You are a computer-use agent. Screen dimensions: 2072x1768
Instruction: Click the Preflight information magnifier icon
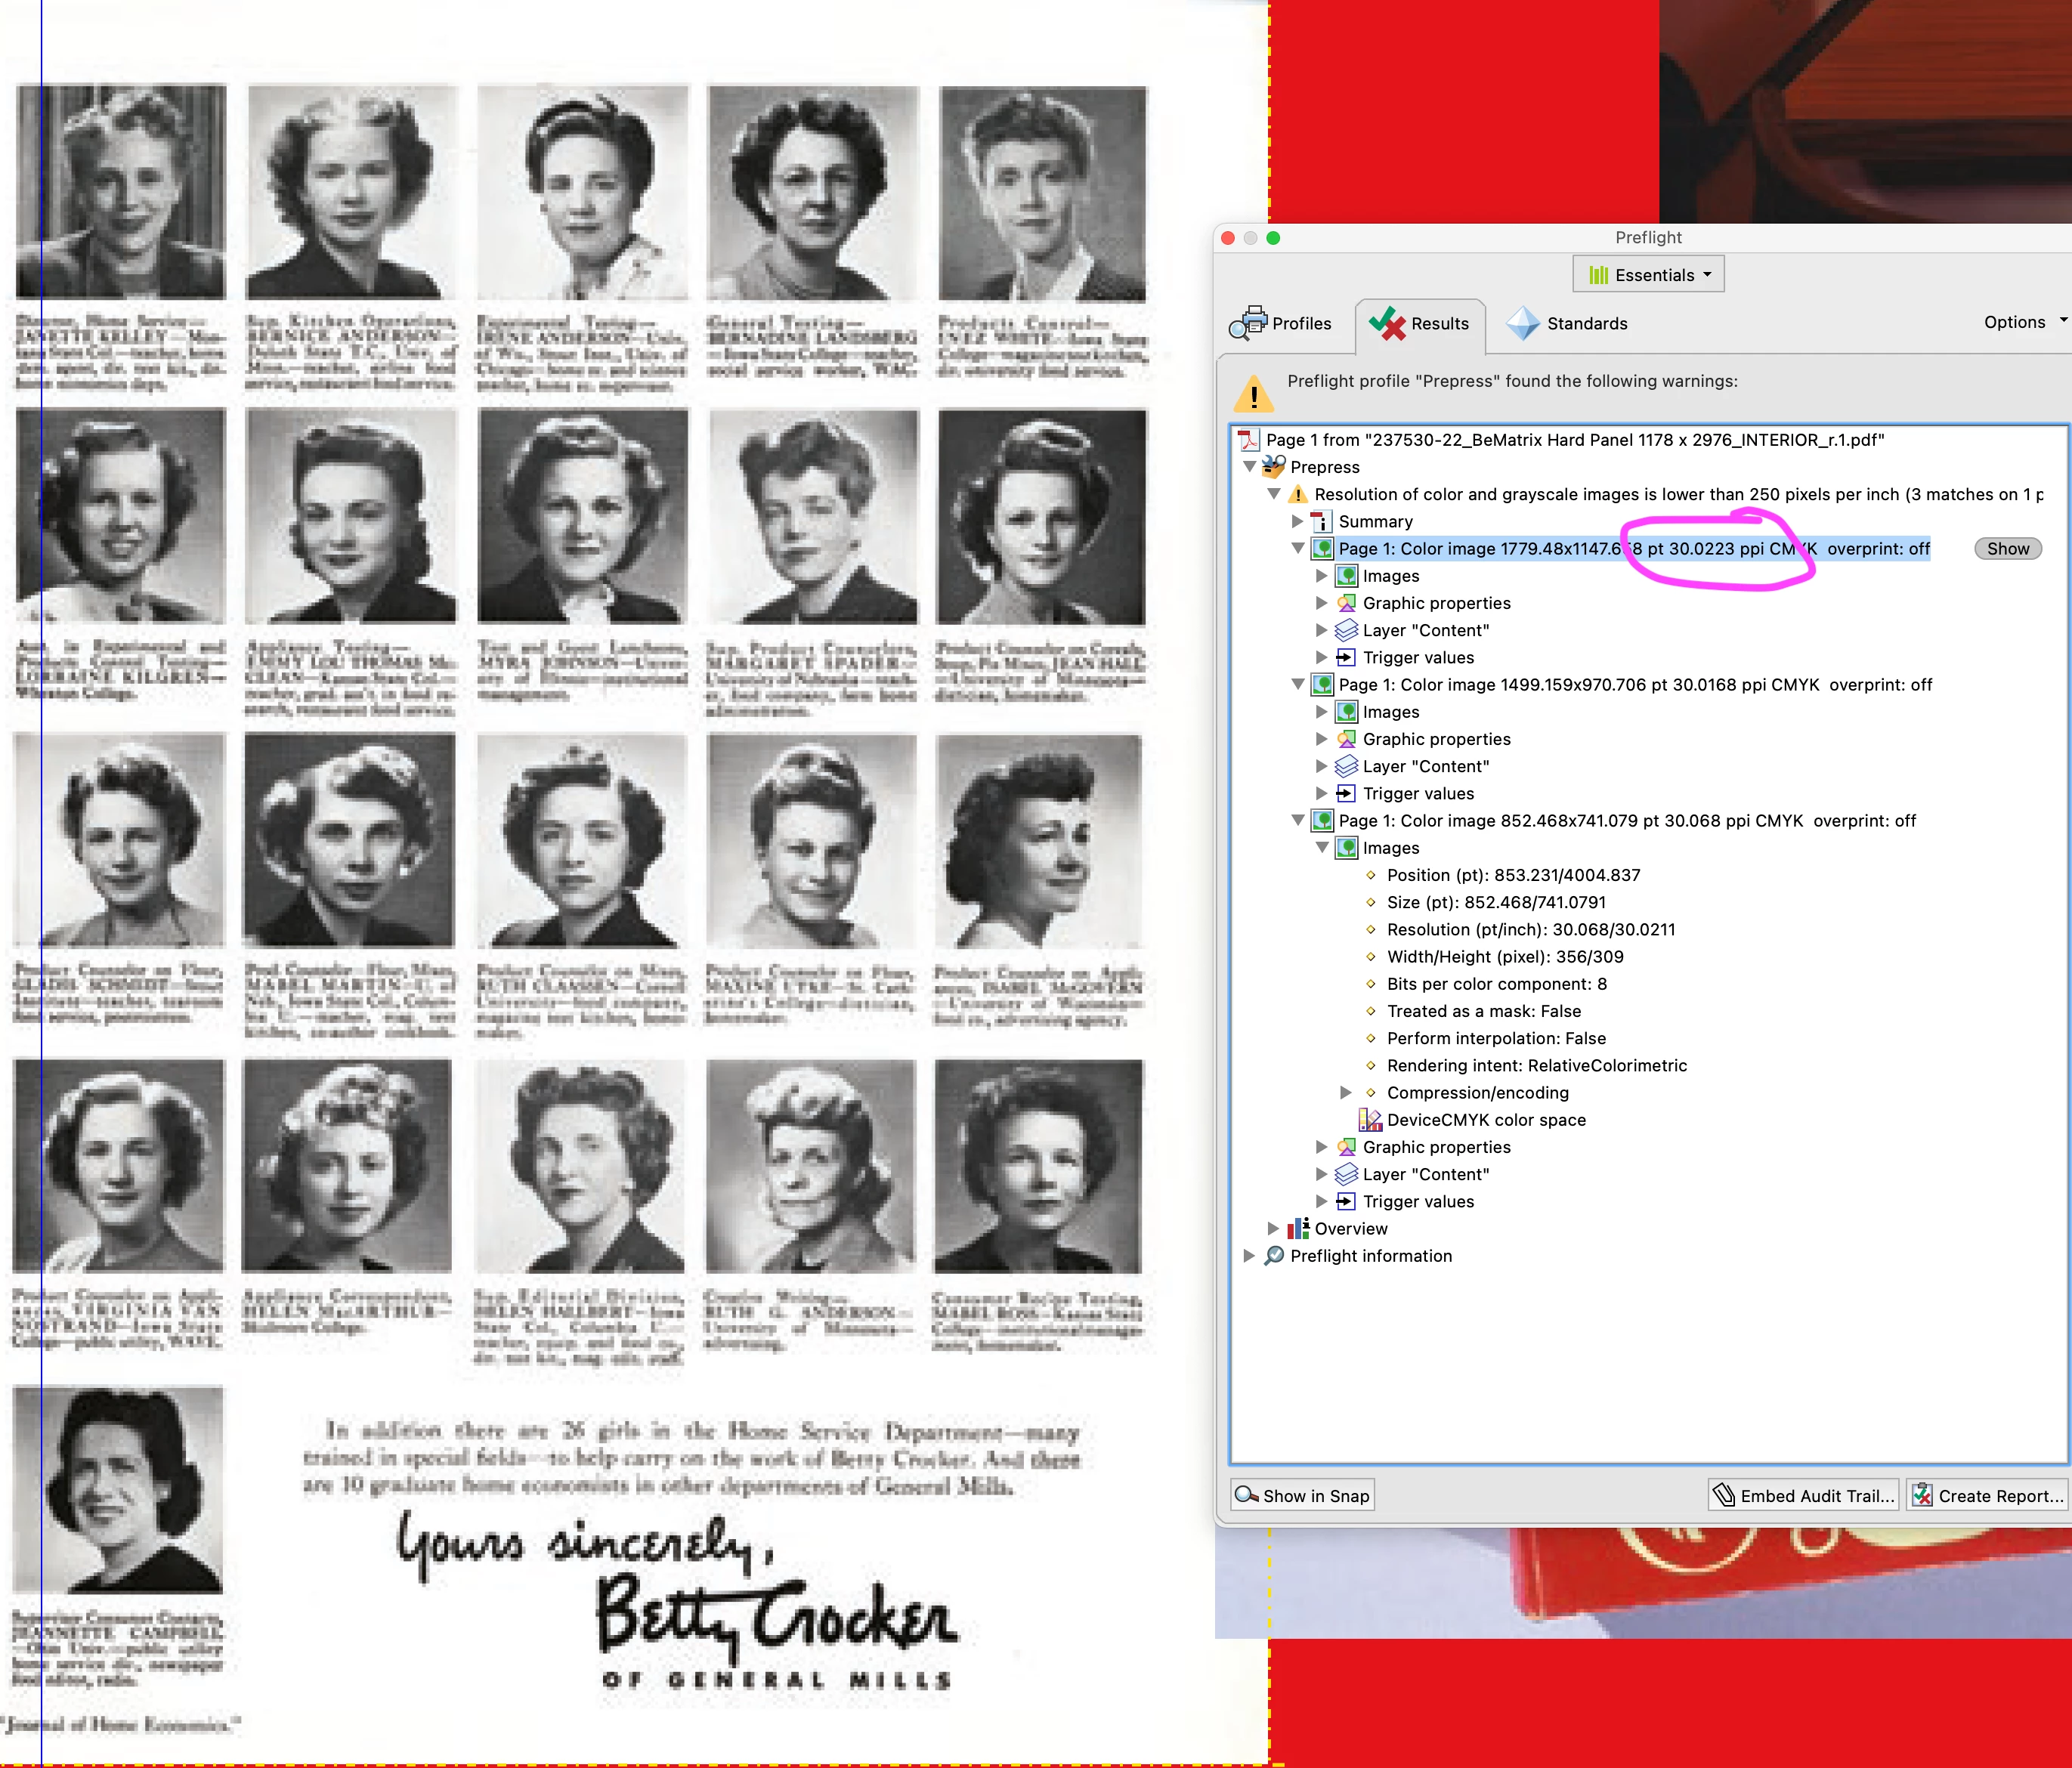click(1273, 1256)
